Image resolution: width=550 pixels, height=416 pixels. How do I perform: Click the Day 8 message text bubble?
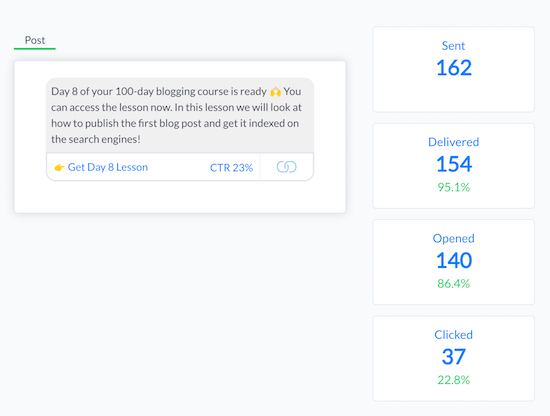(x=180, y=115)
